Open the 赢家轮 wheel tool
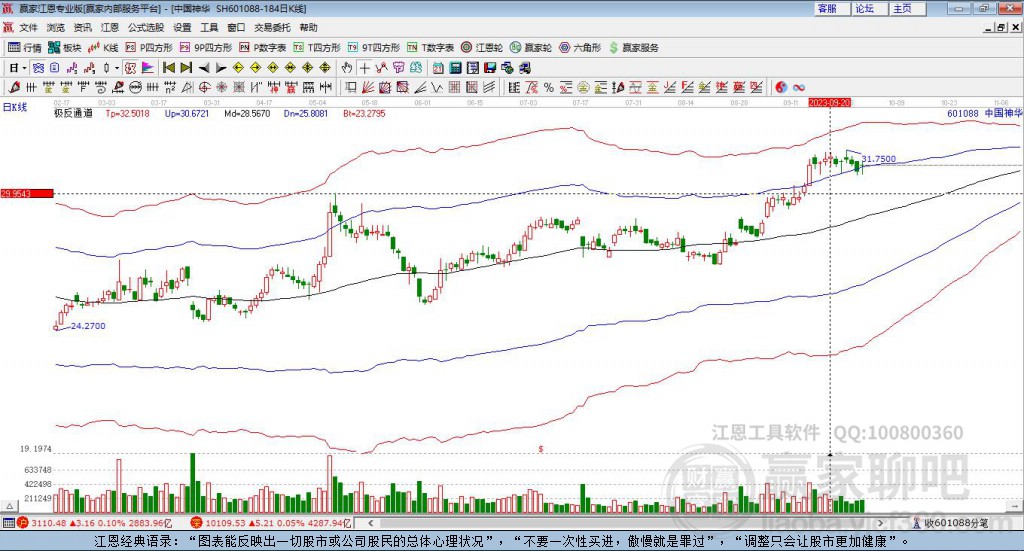 click(531, 48)
